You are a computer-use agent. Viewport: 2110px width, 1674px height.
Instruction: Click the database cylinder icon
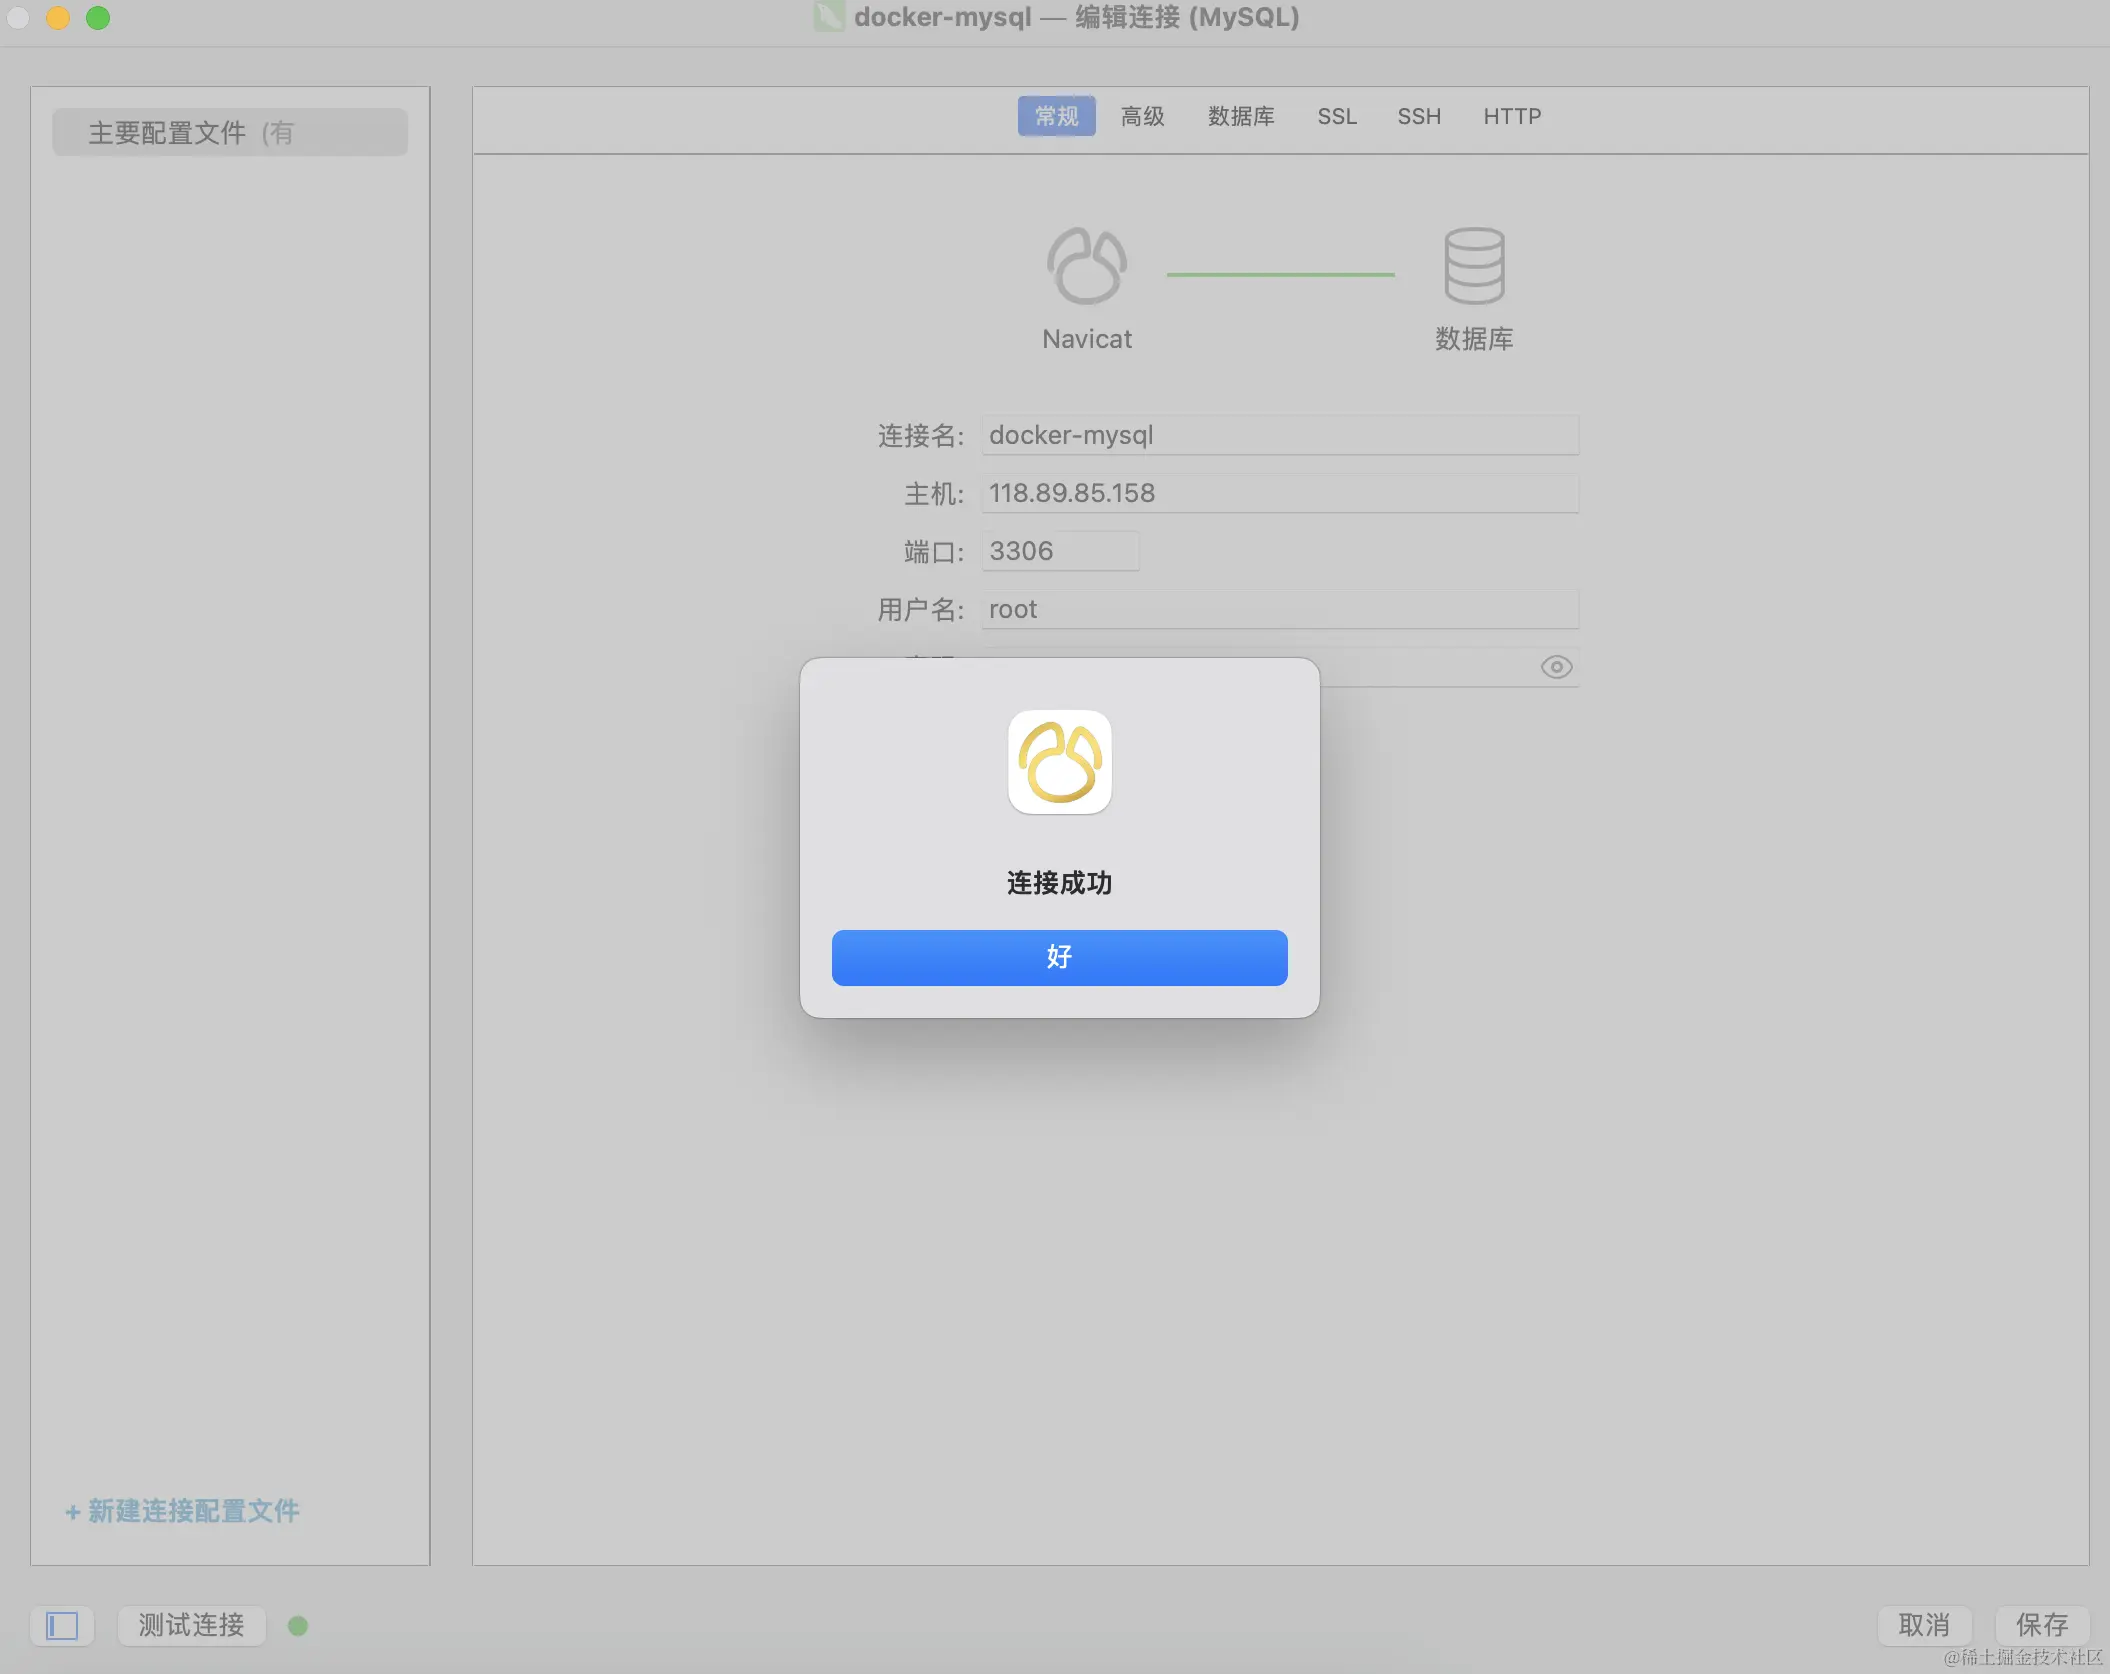point(1473,266)
